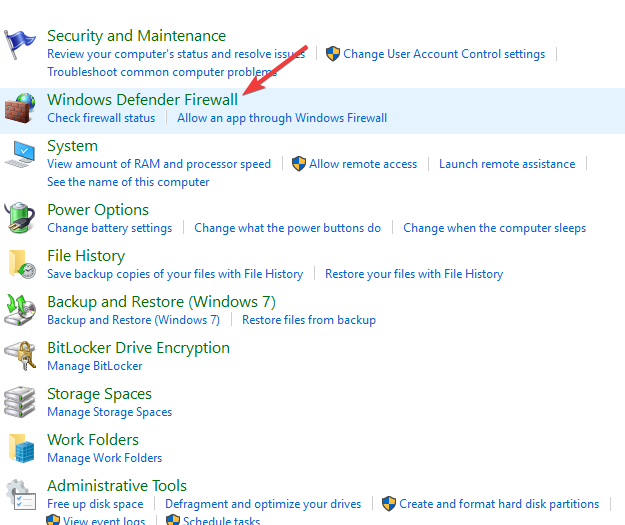The width and height of the screenshot is (625, 525).
Task: Open Backup and Restore (Windows 7) heading
Action: 161,302
